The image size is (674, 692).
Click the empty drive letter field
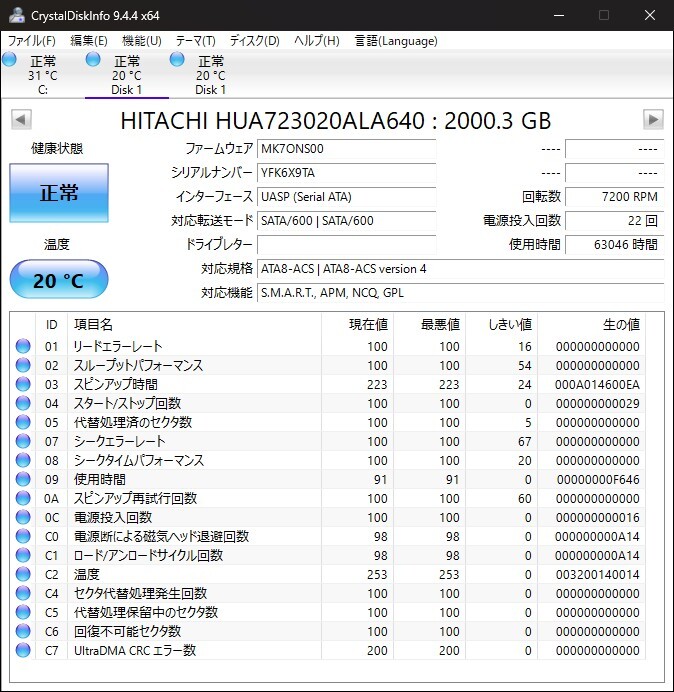pos(346,244)
